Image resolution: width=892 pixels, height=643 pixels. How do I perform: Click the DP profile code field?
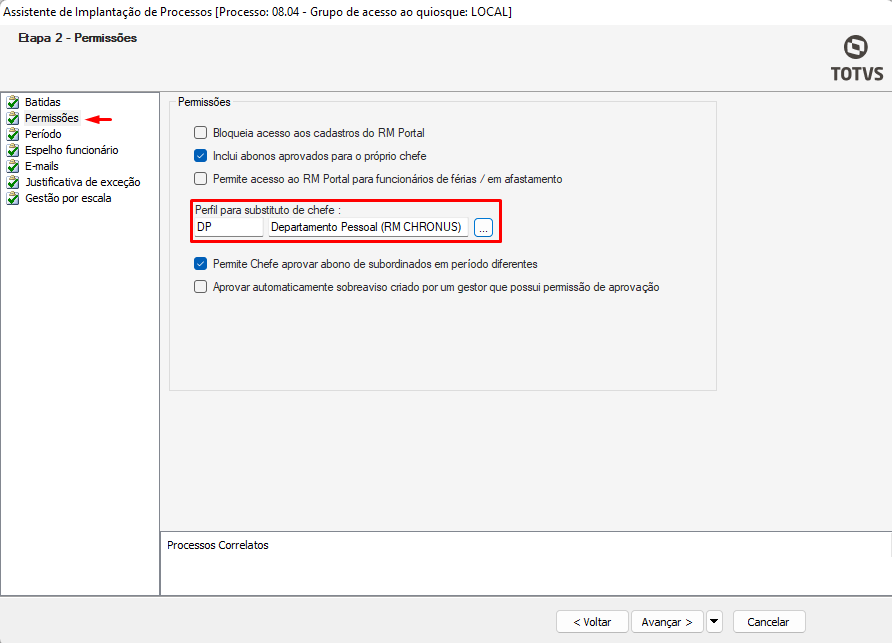(x=228, y=227)
